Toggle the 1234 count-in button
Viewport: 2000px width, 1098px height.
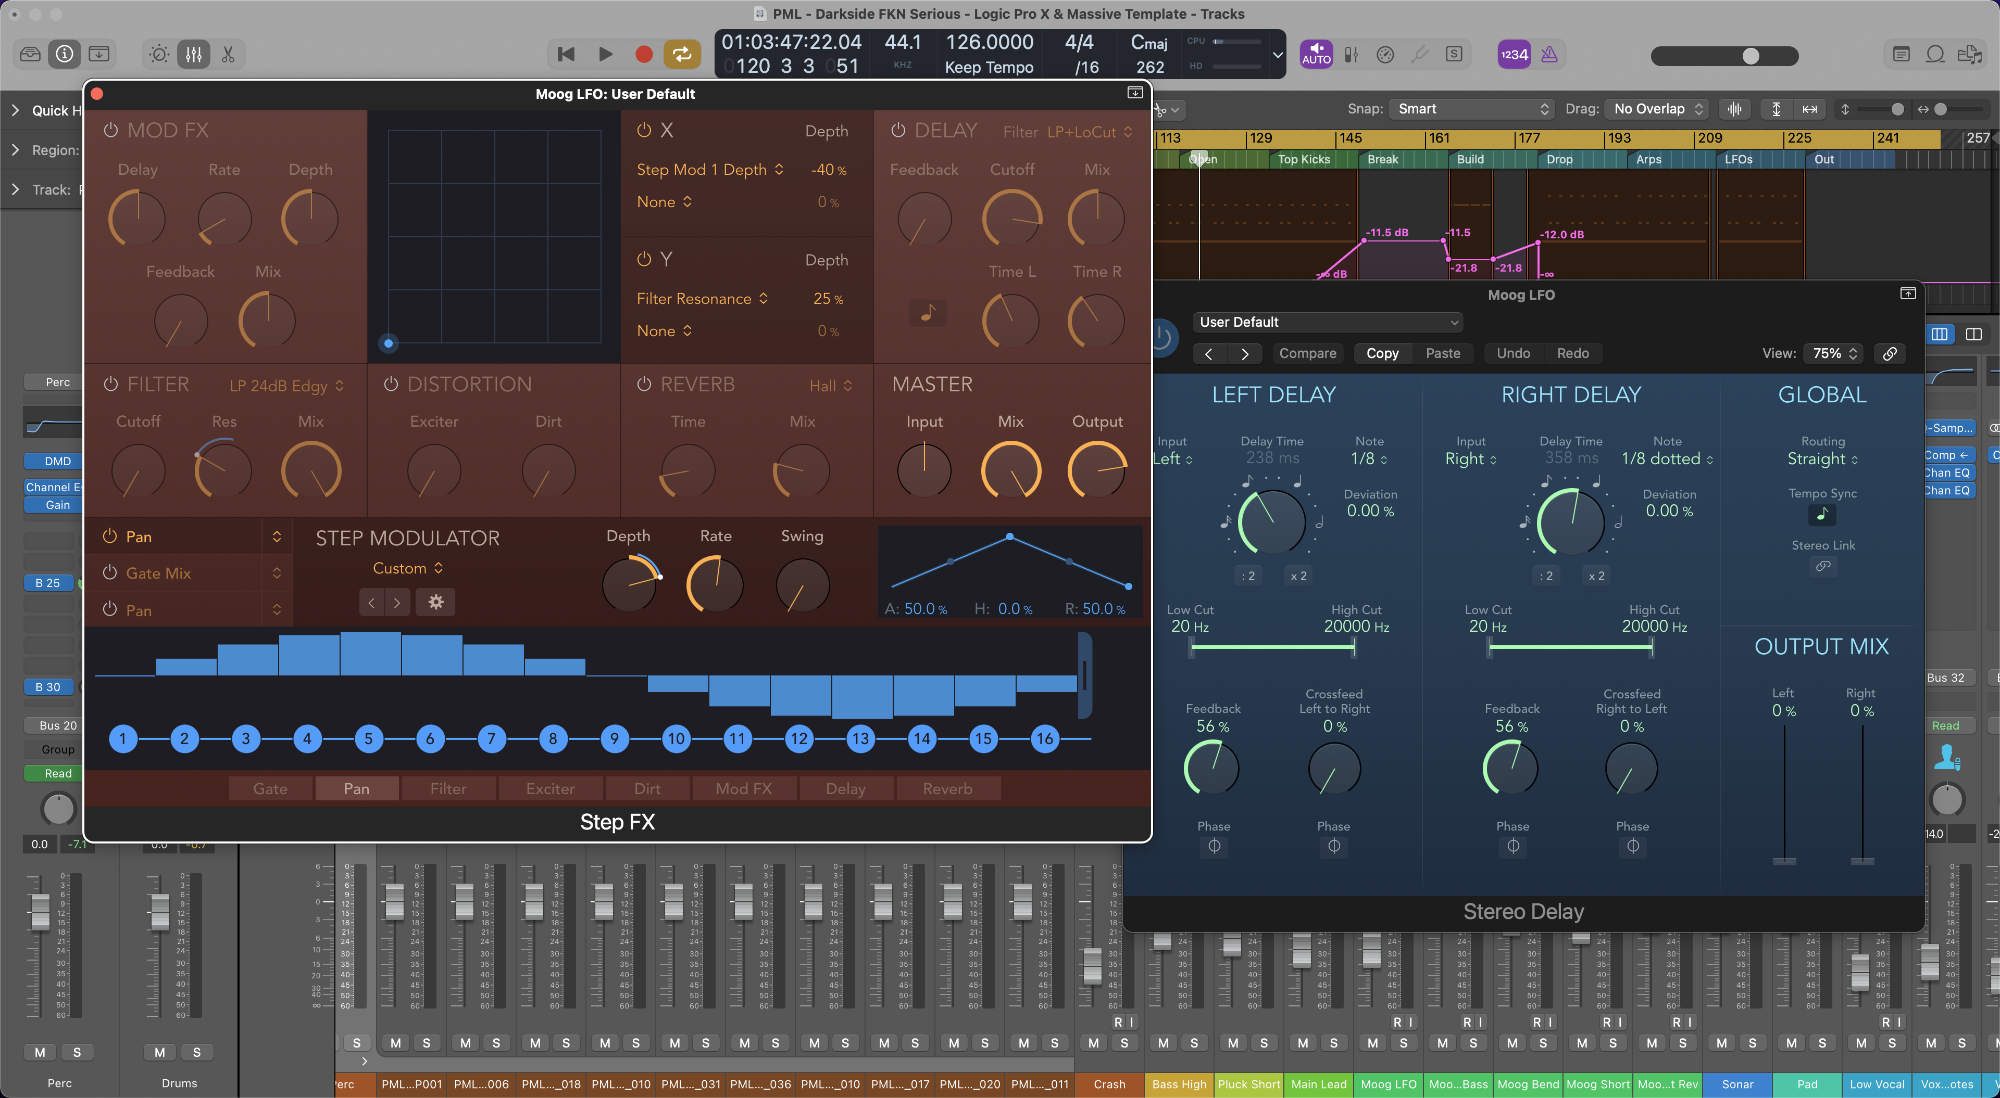click(1514, 54)
